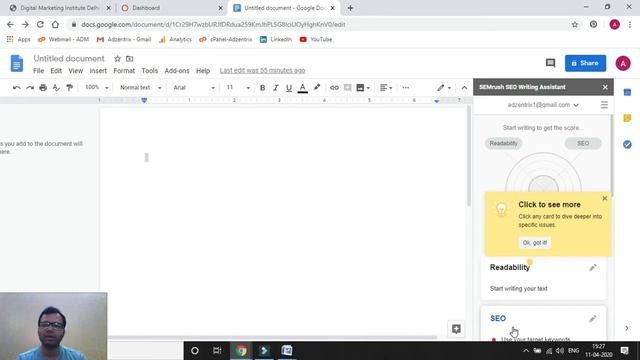Open the View menu
The height and width of the screenshot is (360, 640).
click(x=76, y=71)
